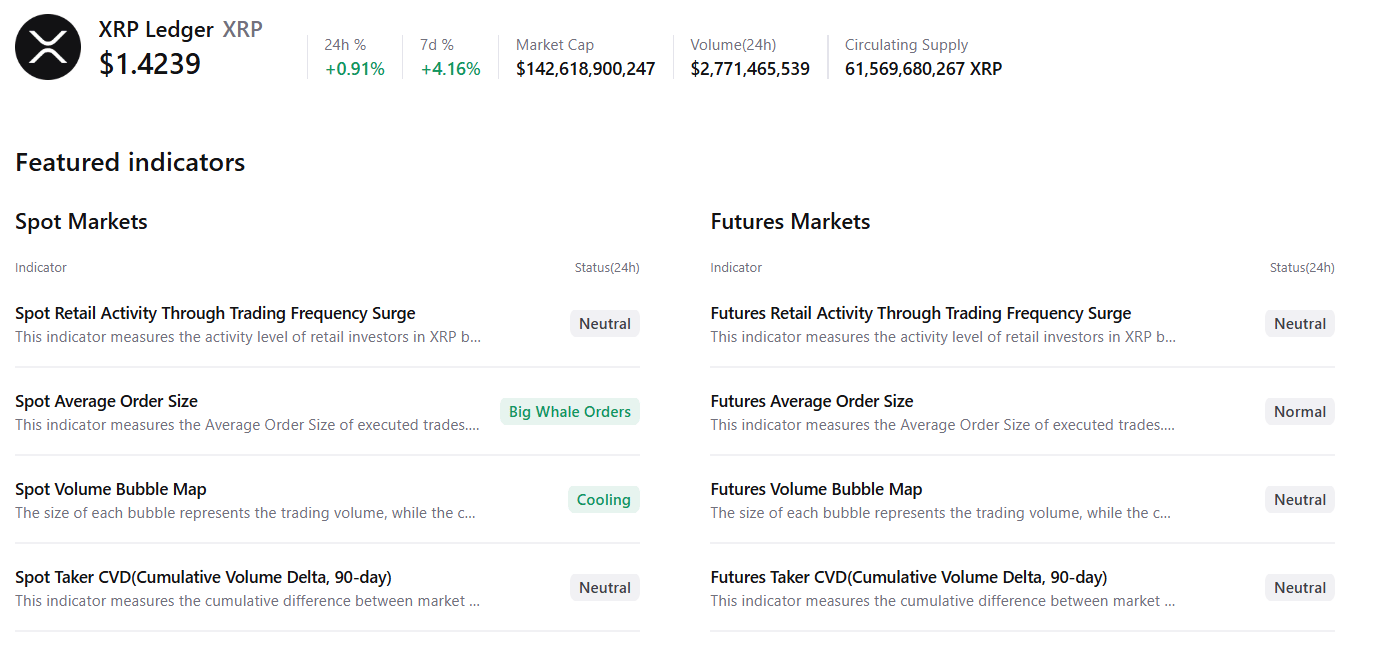
Task: Open the Futures Average Order Size indicator
Action: point(811,401)
